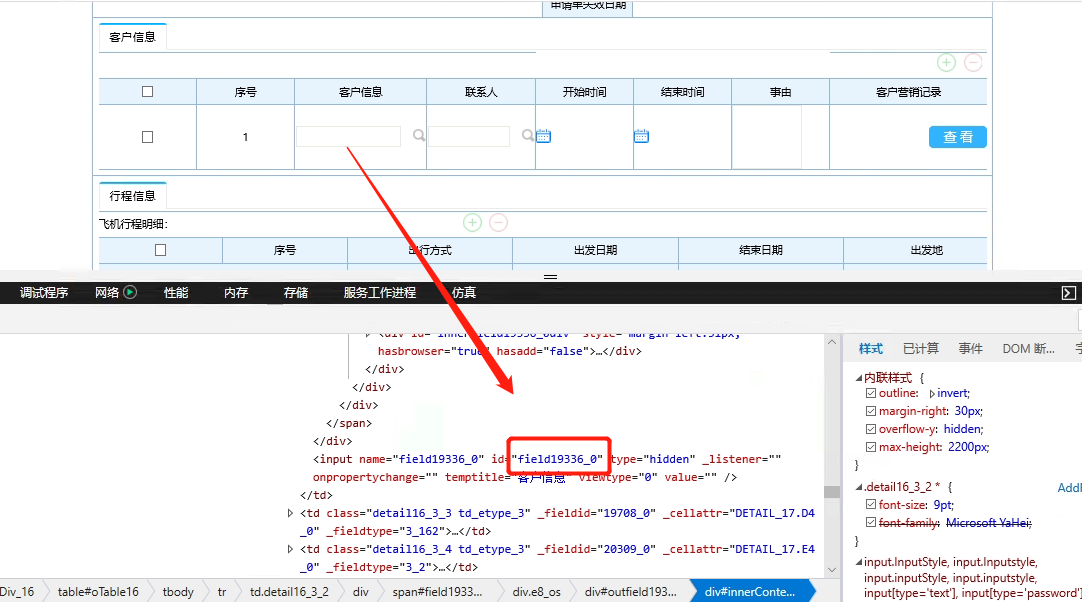The height and width of the screenshot is (602, 1082).
Task: Tick the header checkbox in 客户信息 table
Action: tap(147, 91)
